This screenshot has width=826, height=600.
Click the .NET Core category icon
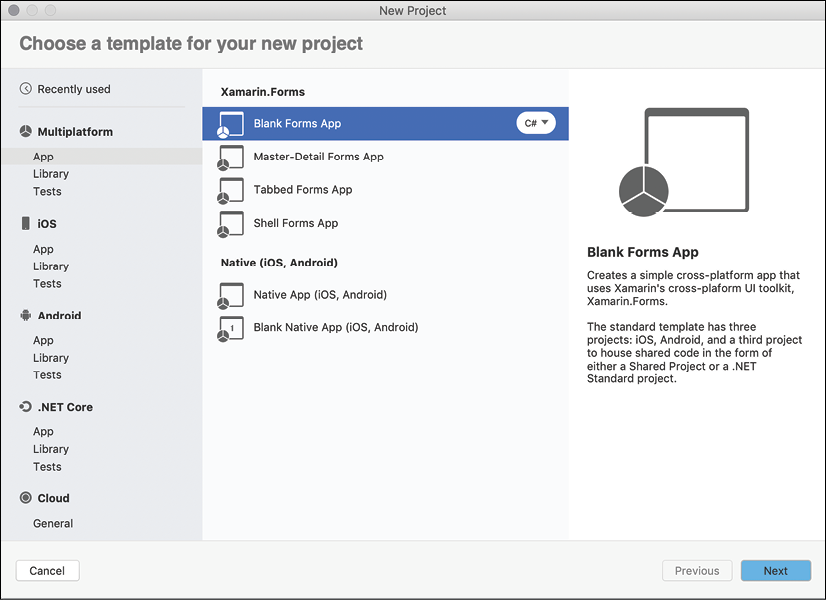[x=26, y=407]
